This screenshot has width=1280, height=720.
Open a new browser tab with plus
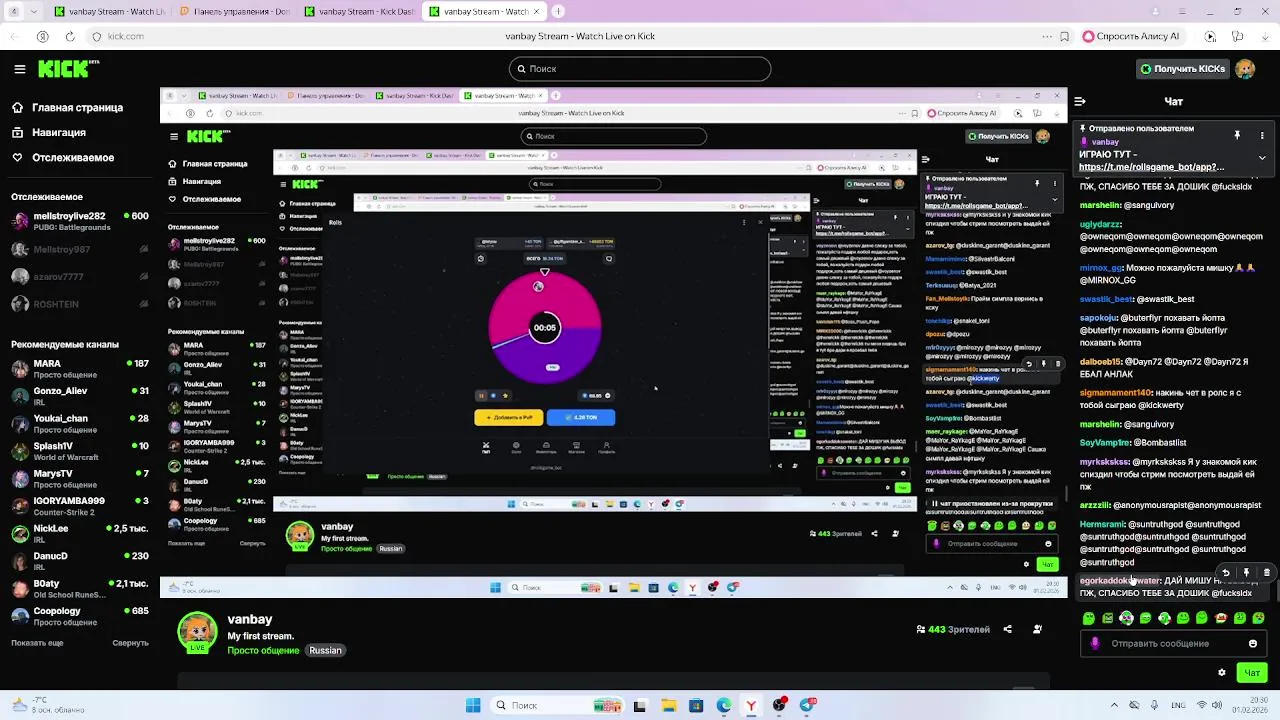click(558, 12)
